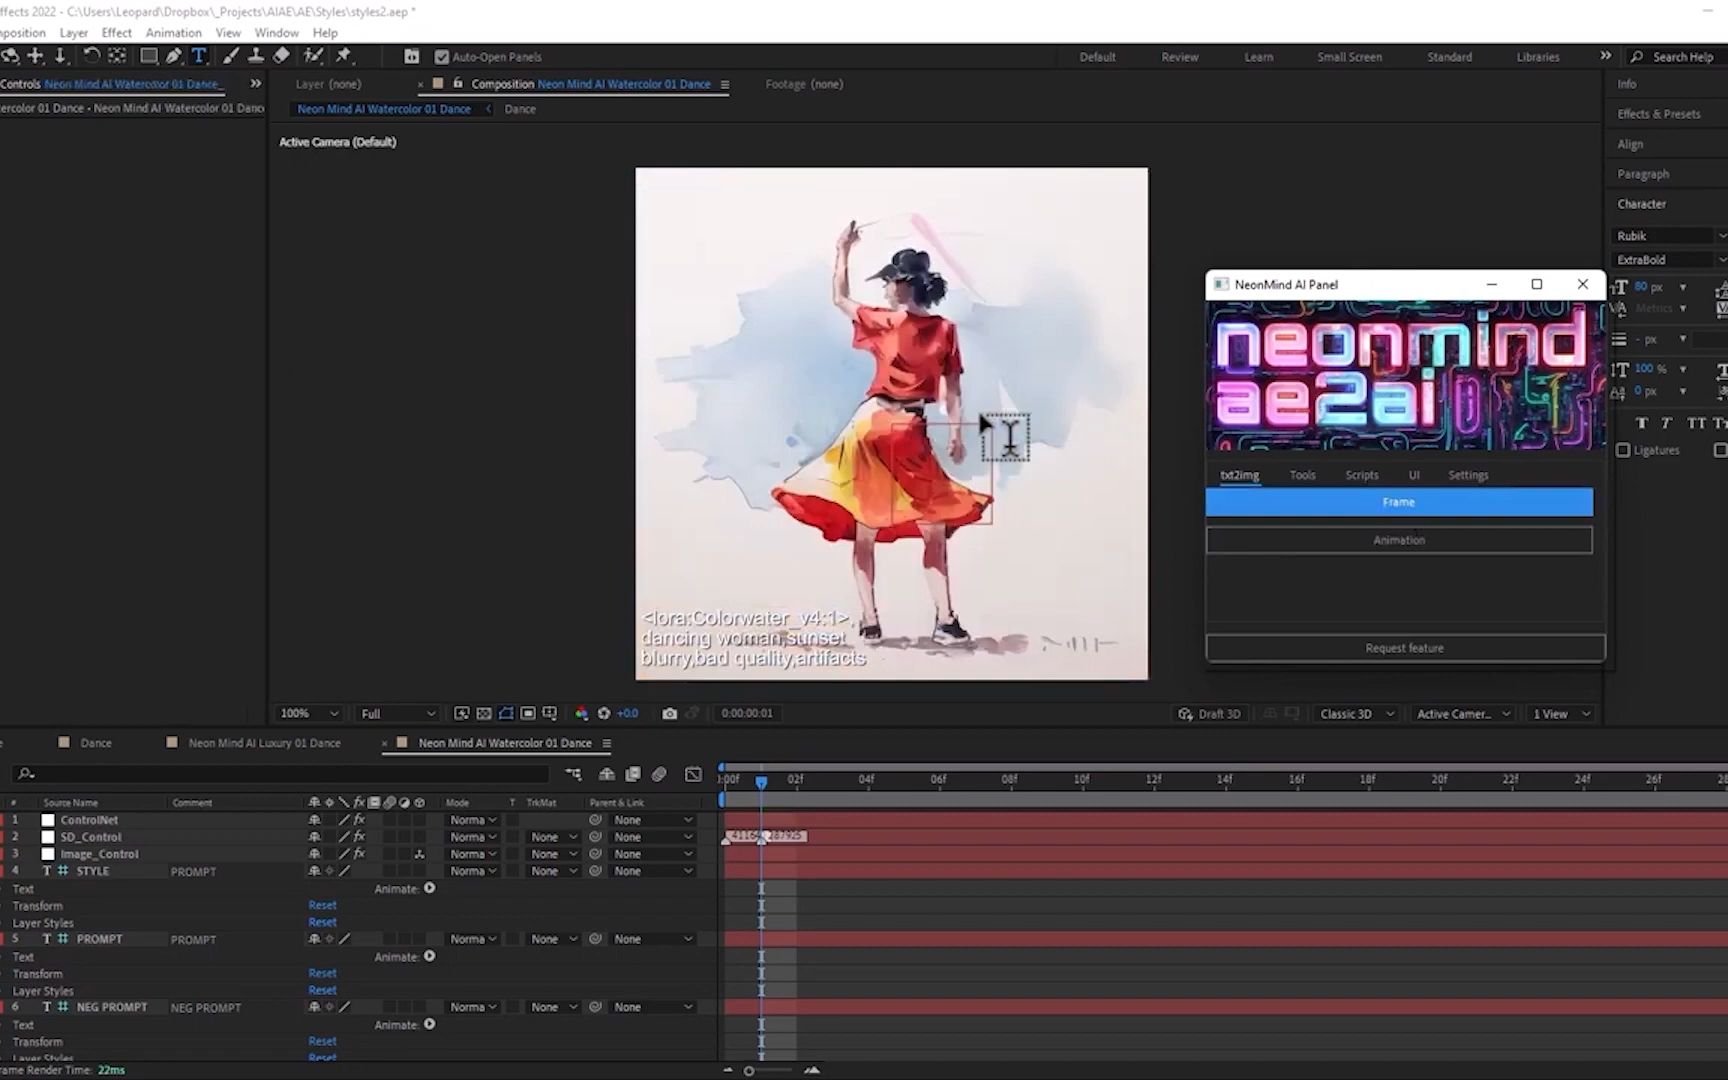Click the timeline zoom slider handle
The image size is (1728, 1080).
pos(748,1071)
